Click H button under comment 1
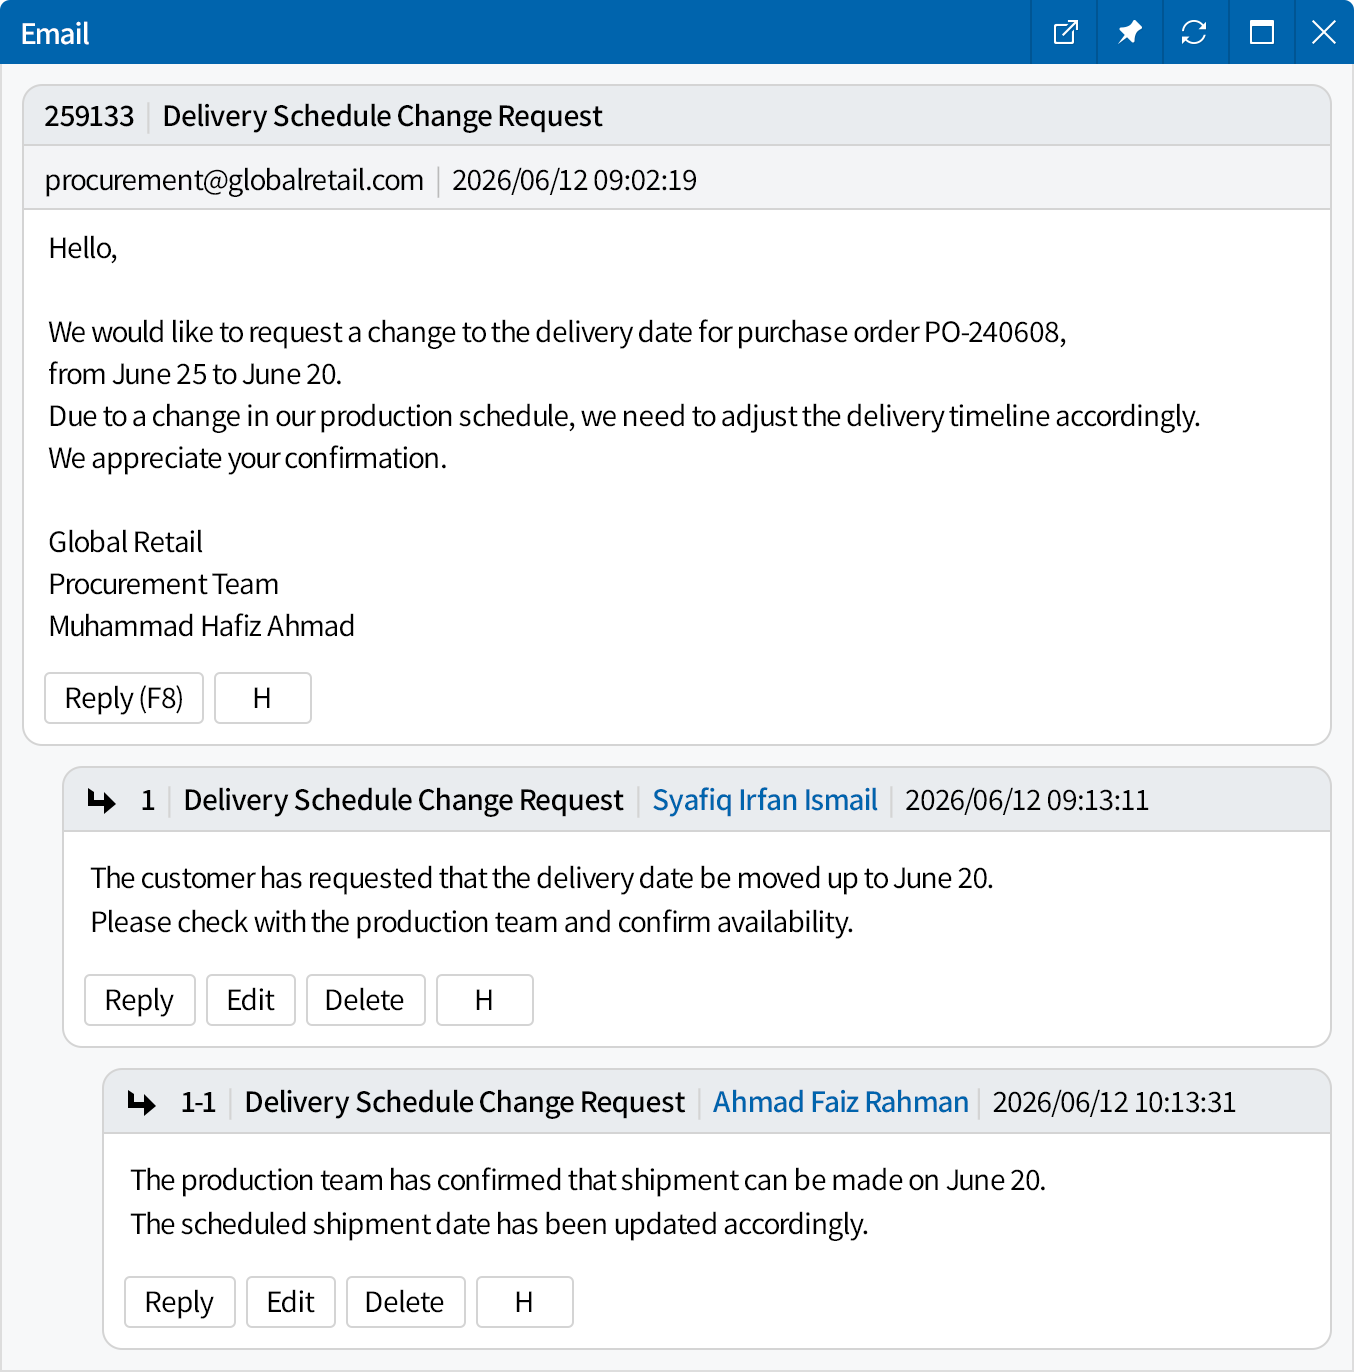This screenshot has height=1372, width=1354. [x=485, y=1000]
